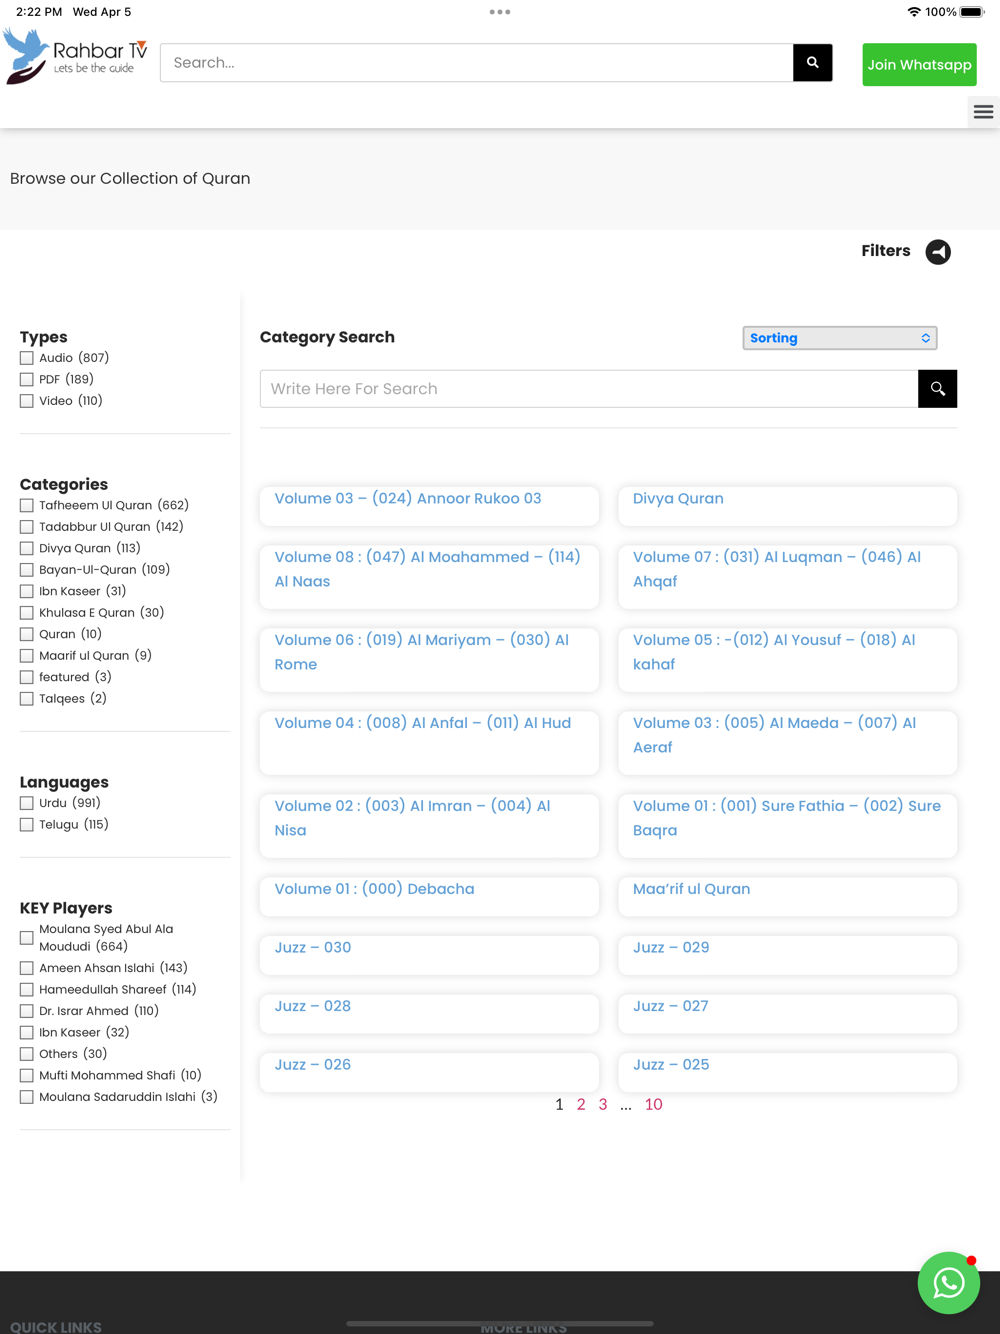This screenshot has height=1334, width=1000.
Task: Select the Telugu language checkbox
Action: point(27,825)
